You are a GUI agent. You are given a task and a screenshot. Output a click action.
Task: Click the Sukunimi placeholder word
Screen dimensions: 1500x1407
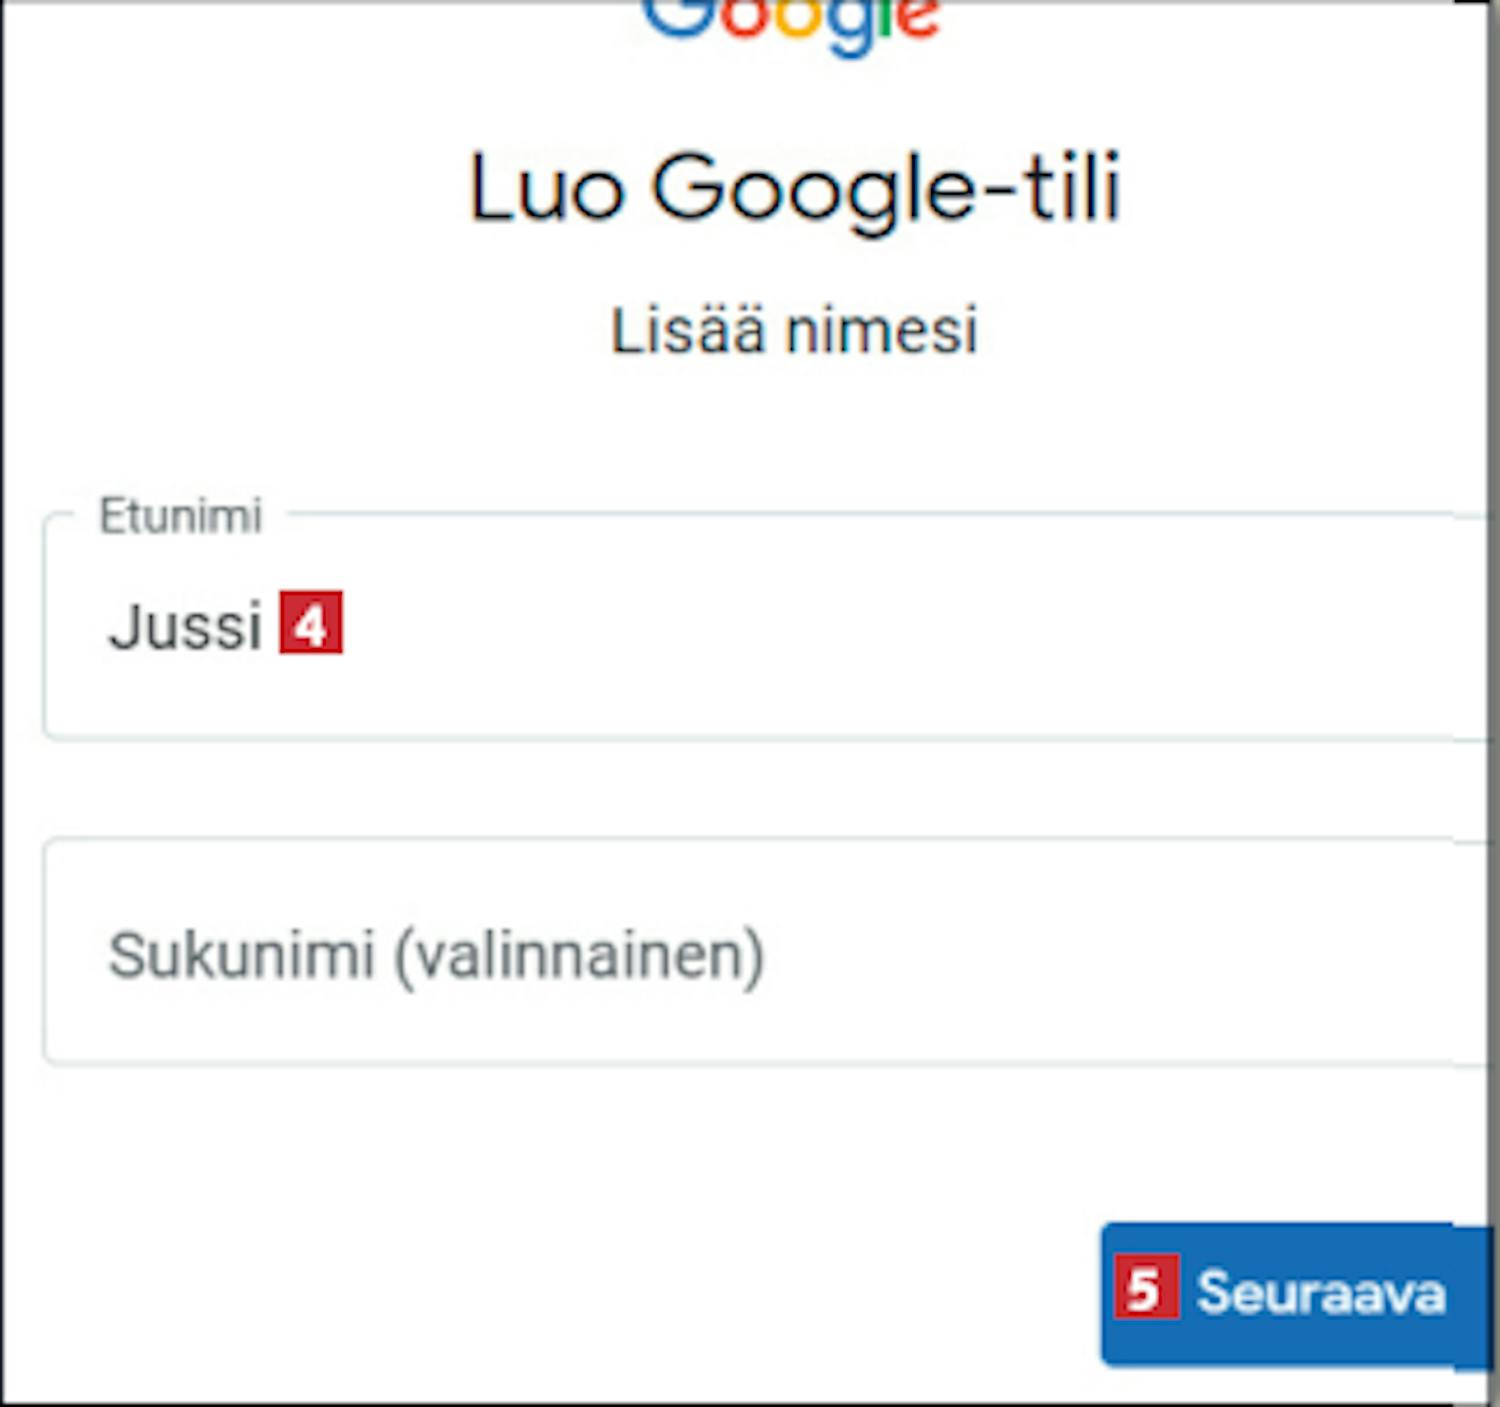pos(241,955)
